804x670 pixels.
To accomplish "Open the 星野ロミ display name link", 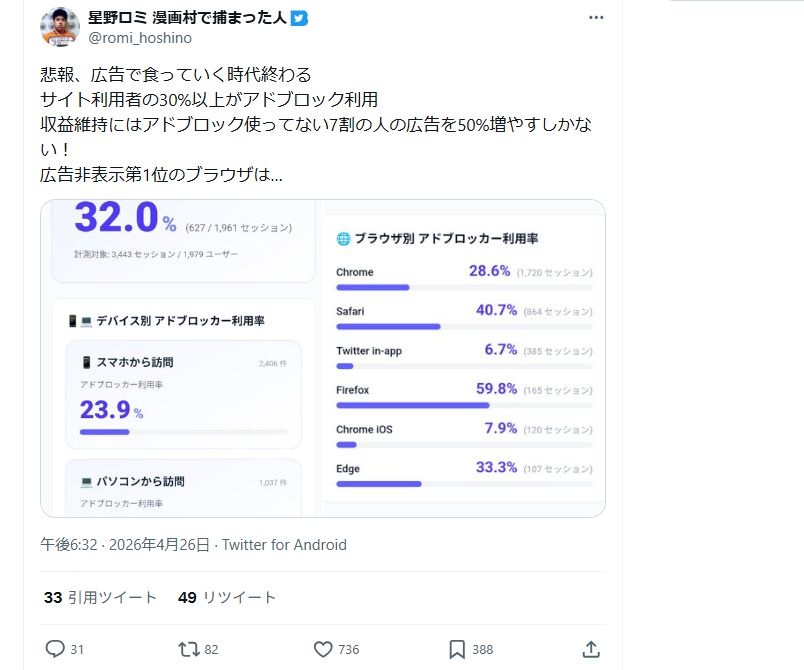I will (187, 18).
